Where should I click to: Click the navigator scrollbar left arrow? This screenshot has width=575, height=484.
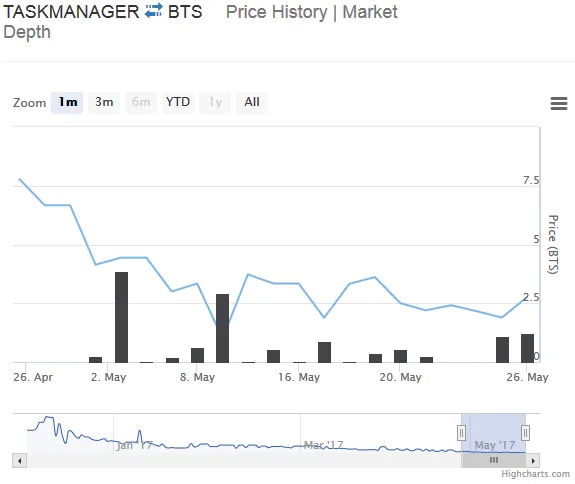point(19,460)
